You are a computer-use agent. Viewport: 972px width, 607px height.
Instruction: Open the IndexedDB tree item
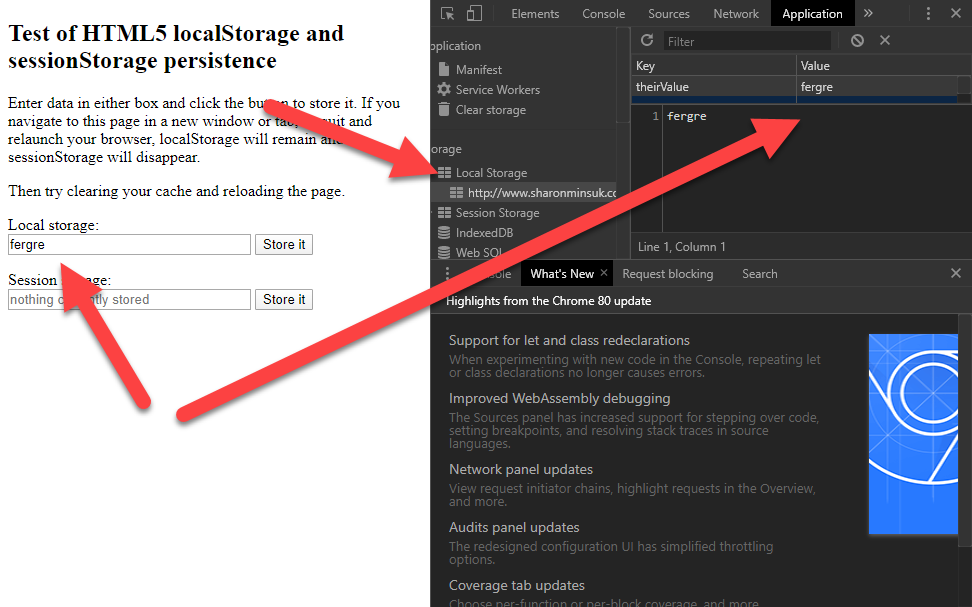coord(484,233)
